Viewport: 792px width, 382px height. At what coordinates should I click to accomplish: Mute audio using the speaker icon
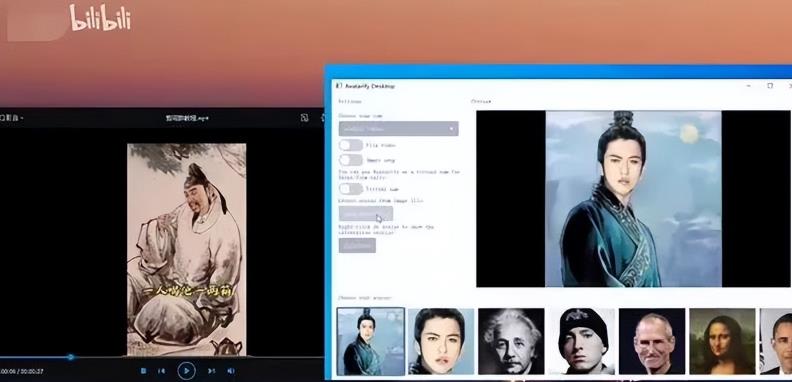230,371
